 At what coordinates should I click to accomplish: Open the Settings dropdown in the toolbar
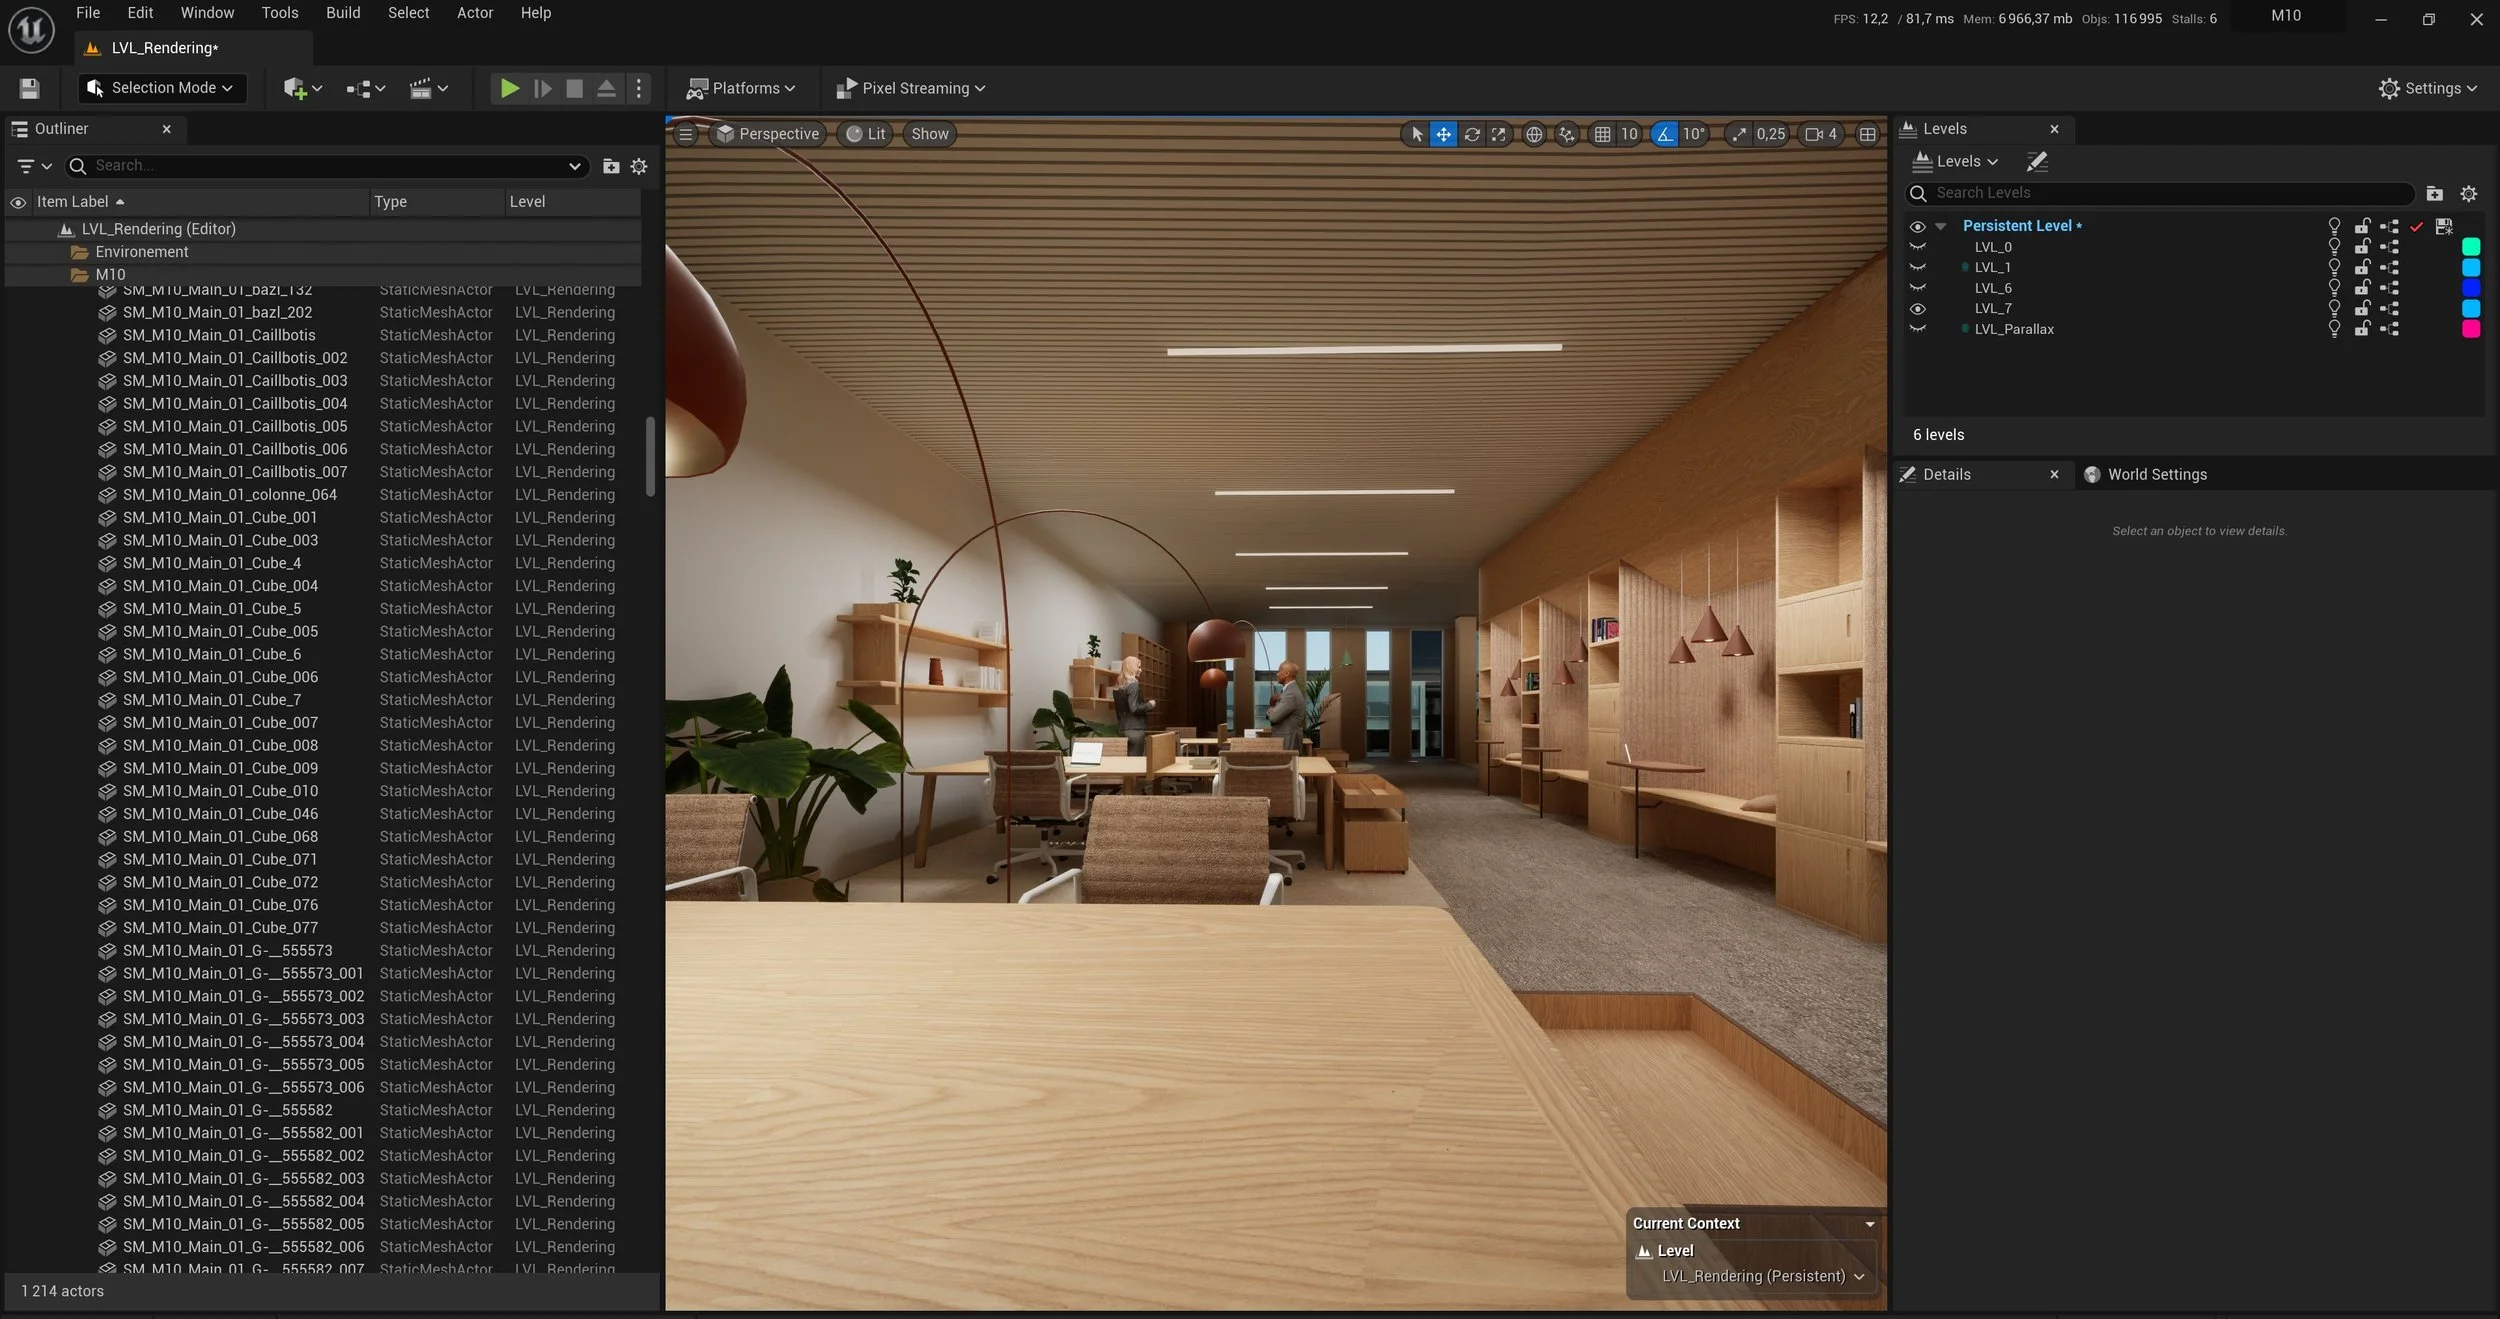2428,88
